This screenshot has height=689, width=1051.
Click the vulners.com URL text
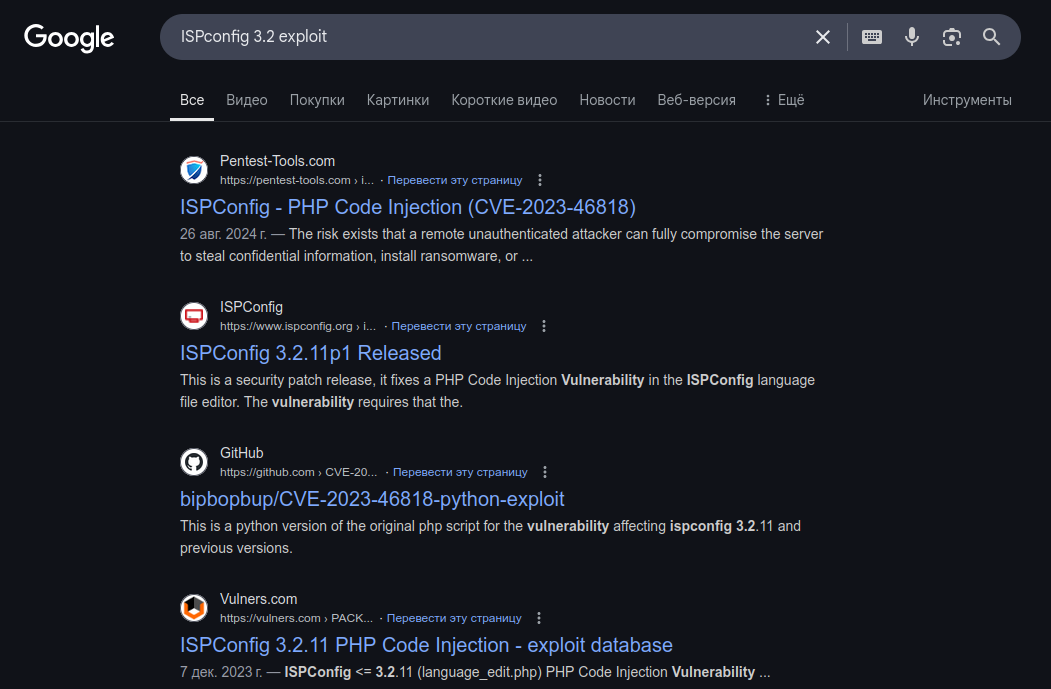coord(296,619)
